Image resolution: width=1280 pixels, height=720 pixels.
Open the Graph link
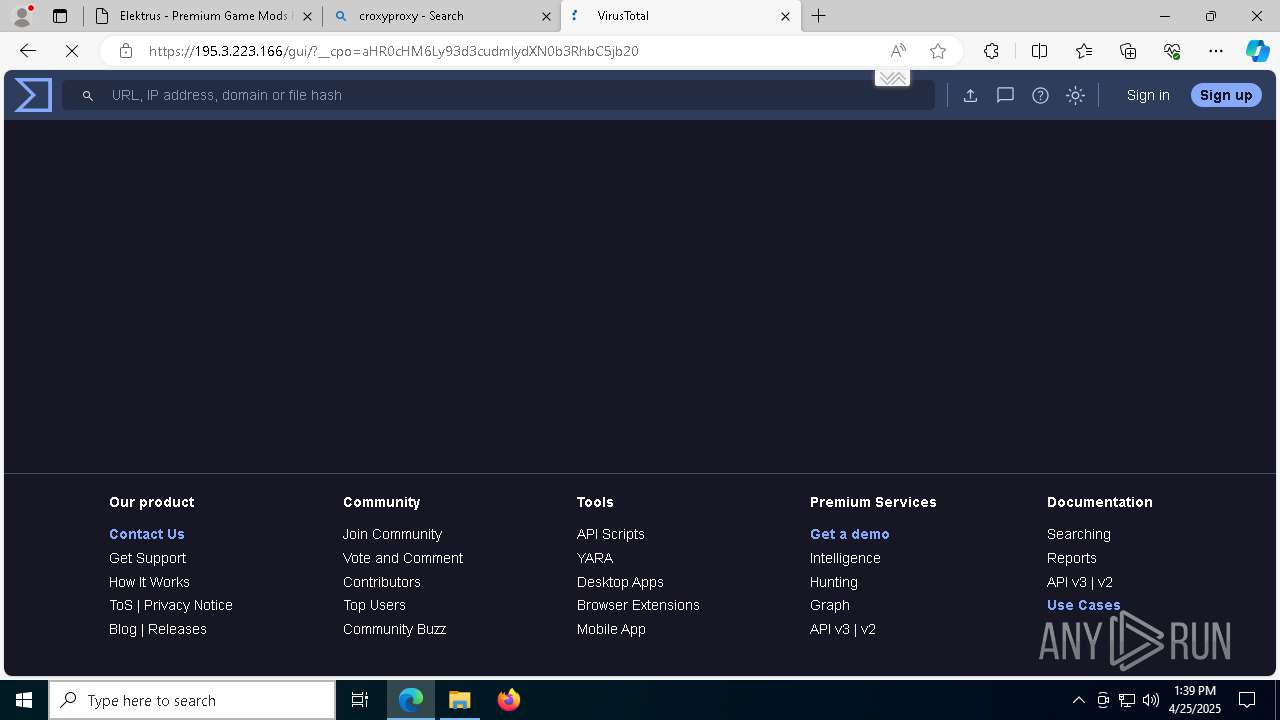click(830, 605)
